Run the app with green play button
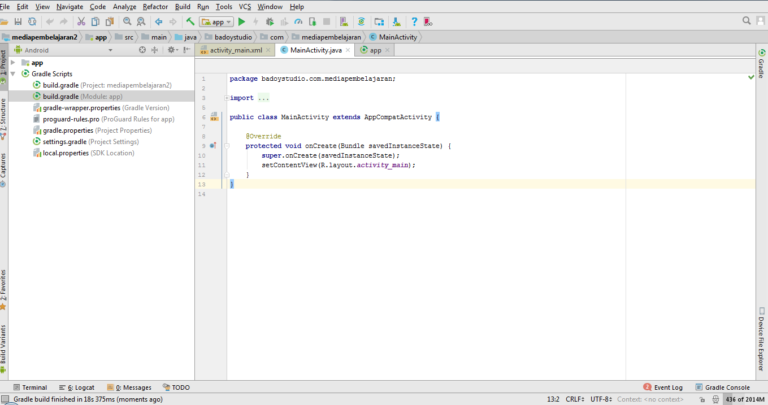 [241, 21]
